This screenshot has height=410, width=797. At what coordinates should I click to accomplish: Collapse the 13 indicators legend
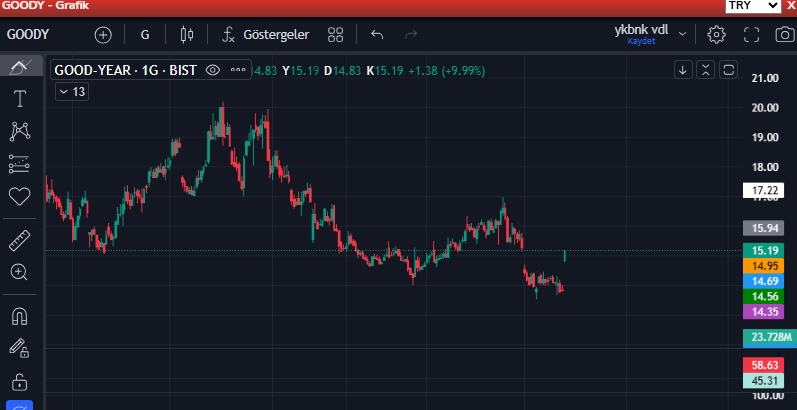pos(72,92)
